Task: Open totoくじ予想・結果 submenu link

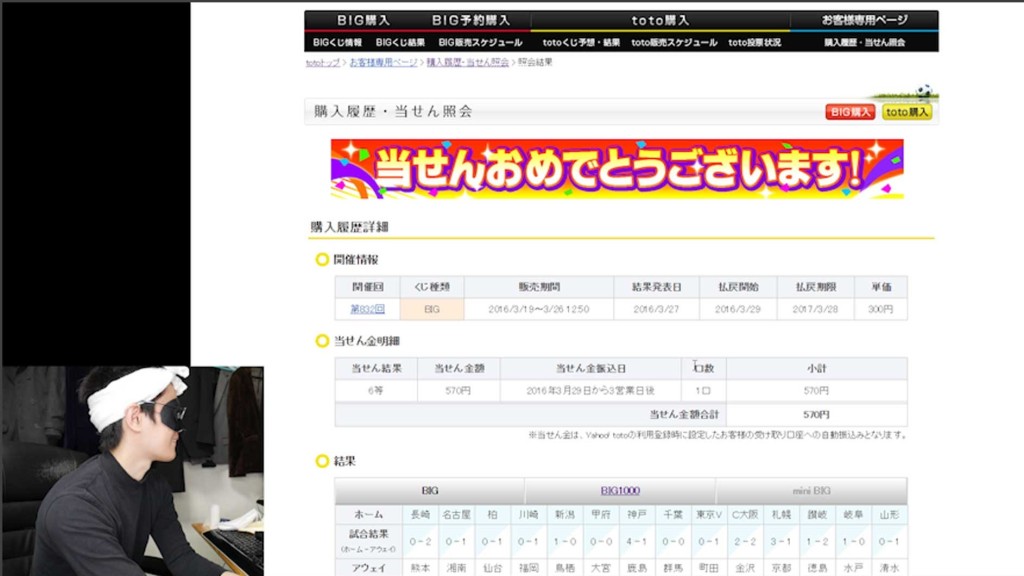Action: click(581, 43)
